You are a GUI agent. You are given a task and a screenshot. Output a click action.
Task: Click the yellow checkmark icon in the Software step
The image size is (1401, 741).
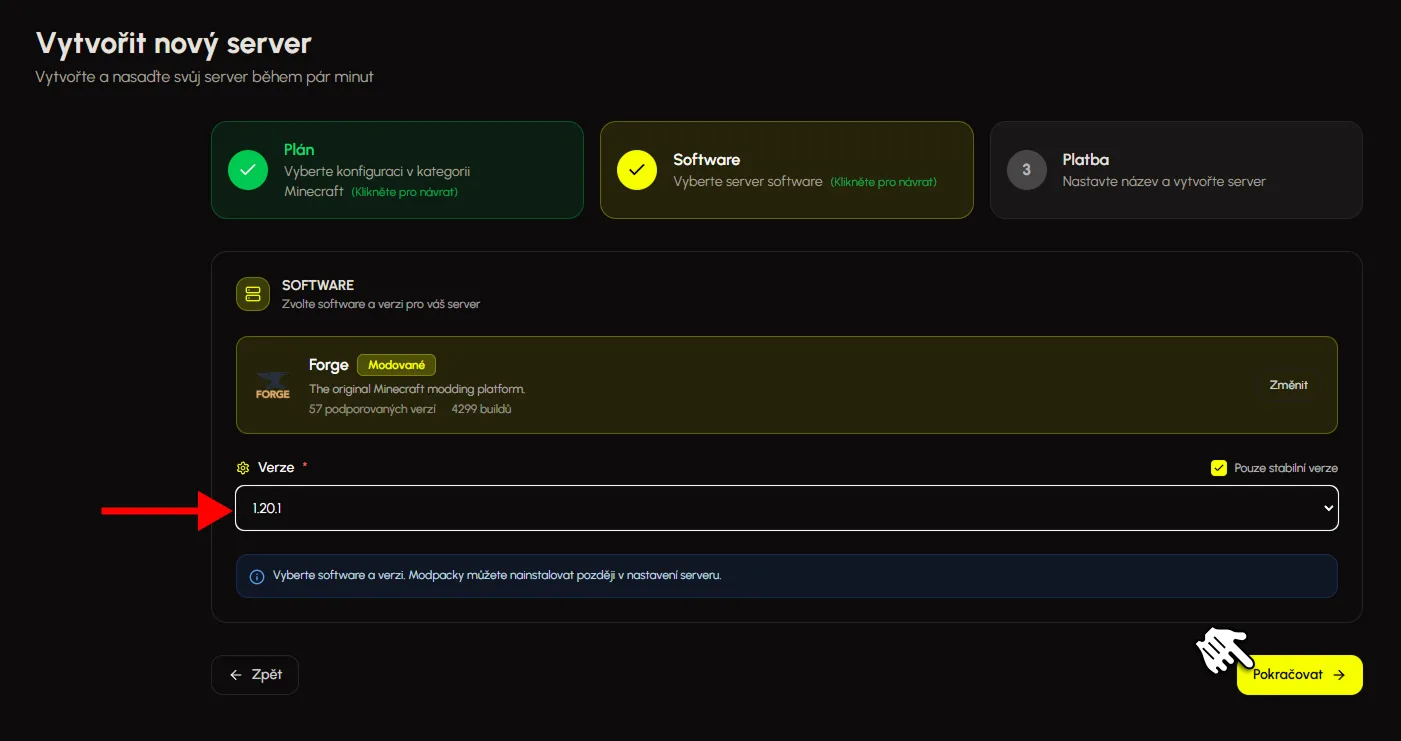637,170
